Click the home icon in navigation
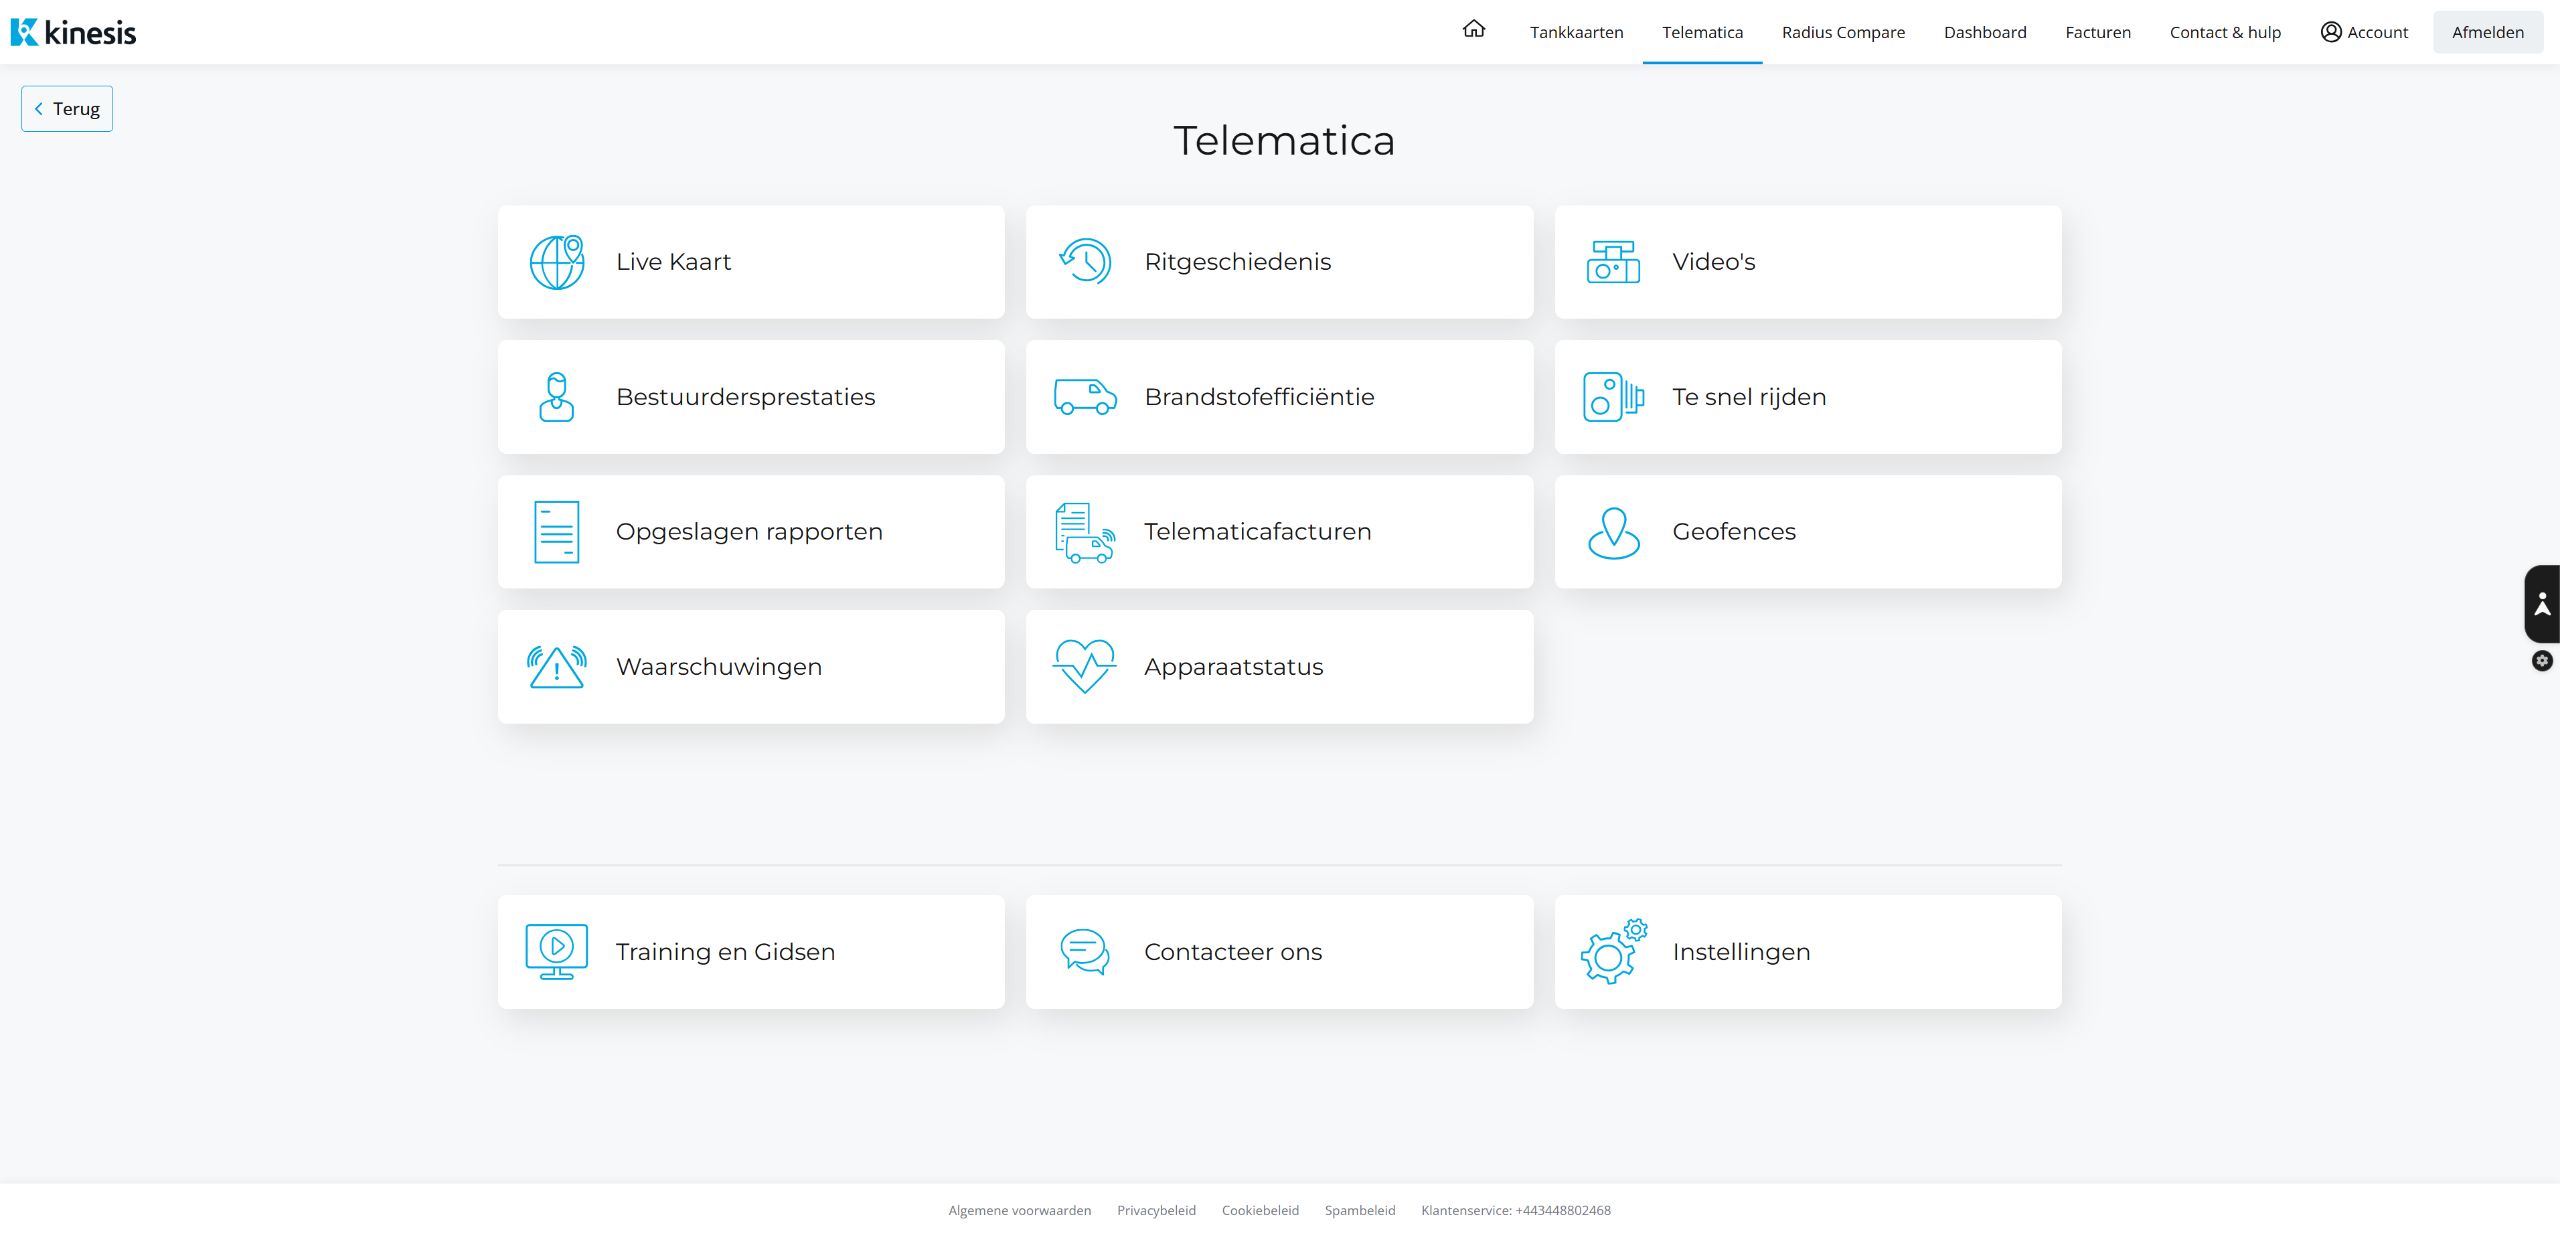This screenshot has width=2560, height=1237. [x=1473, y=30]
